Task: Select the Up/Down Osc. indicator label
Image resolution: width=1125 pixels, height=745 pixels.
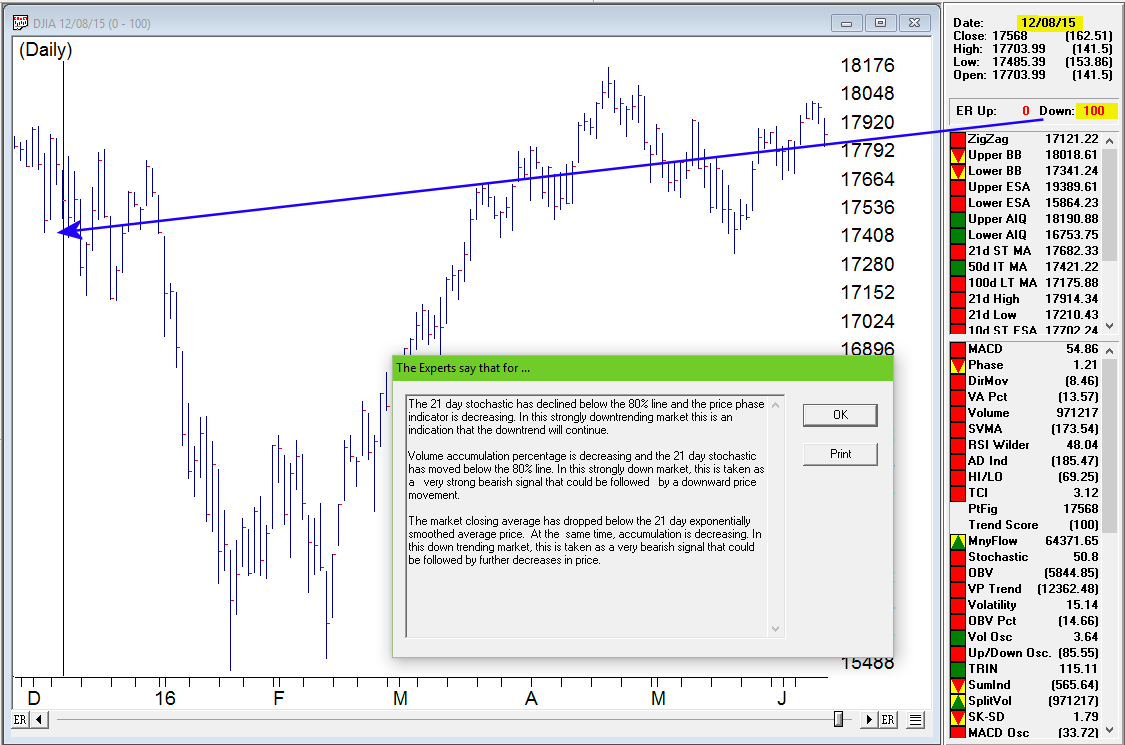Action: (1009, 653)
